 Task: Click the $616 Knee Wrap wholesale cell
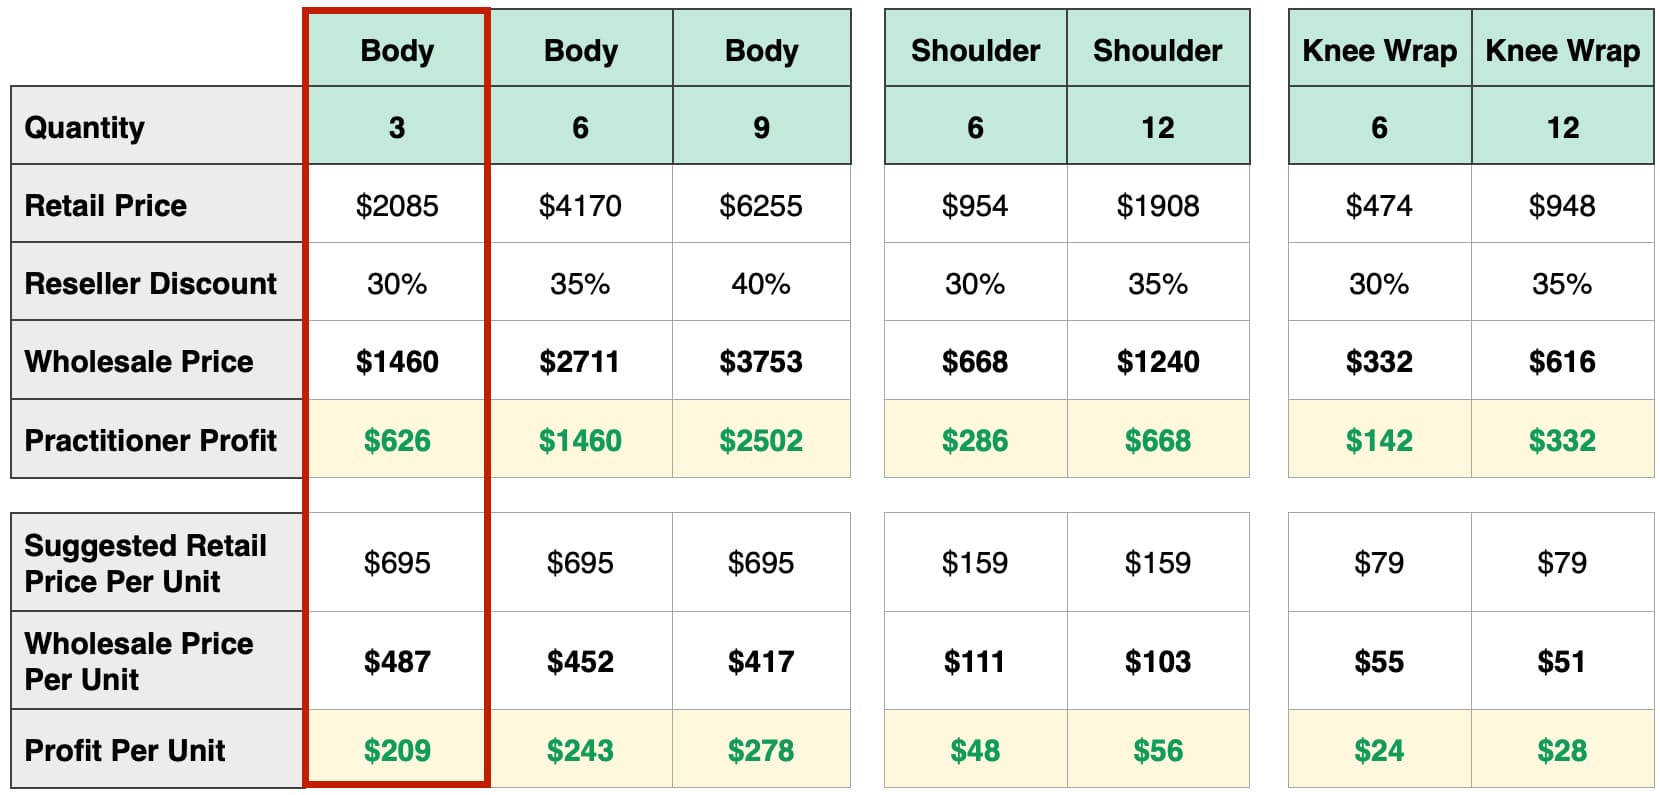pyautogui.click(x=1562, y=361)
